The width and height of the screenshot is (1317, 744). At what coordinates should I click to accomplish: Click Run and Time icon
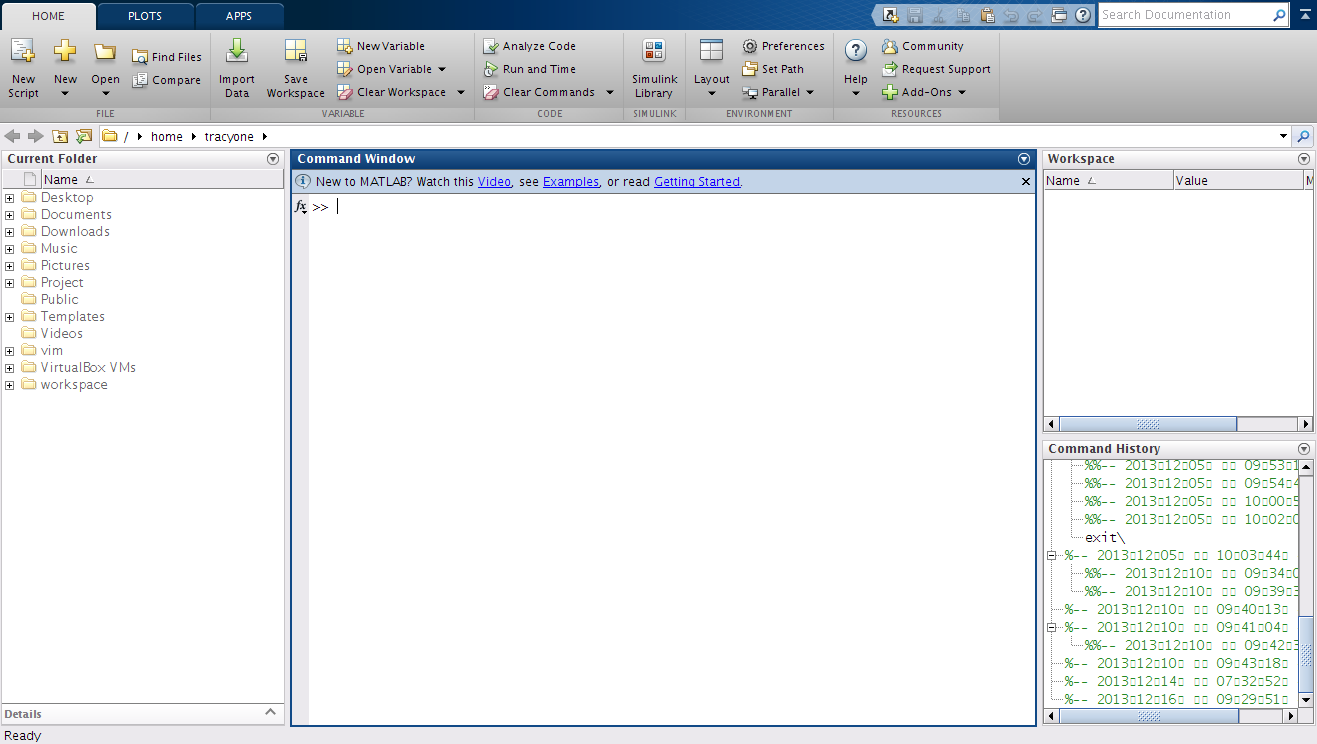(x=491, y=69)
